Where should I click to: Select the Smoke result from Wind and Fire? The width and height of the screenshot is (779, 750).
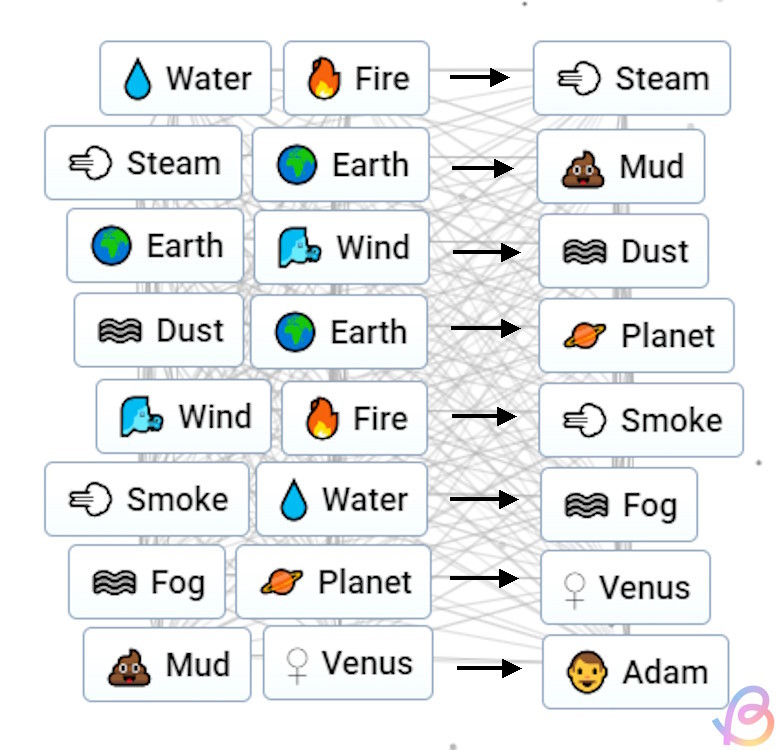click(x=640, y=420)
